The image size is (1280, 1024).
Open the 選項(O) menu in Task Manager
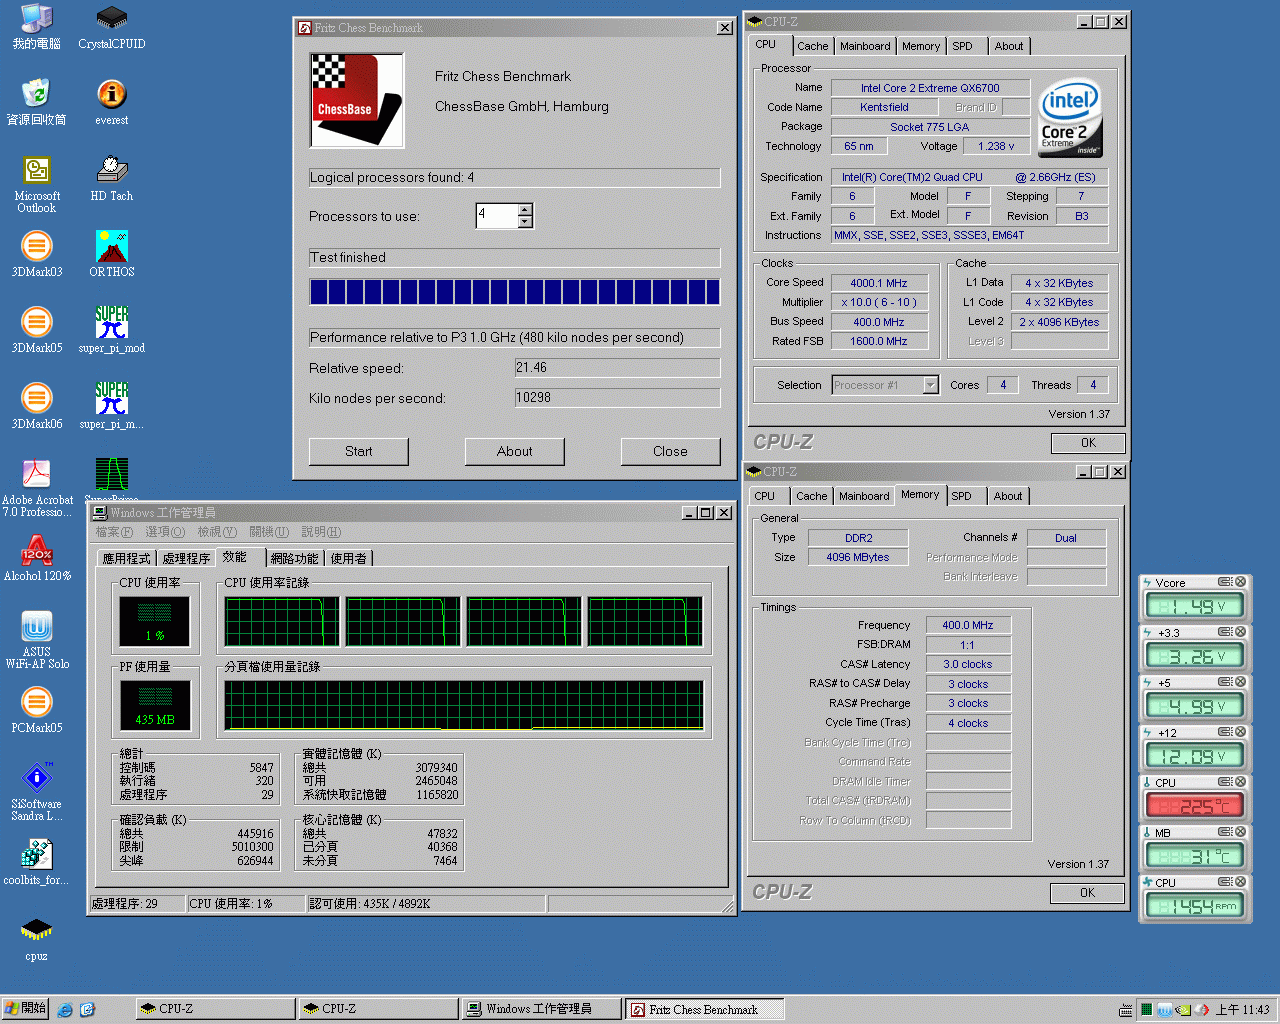[165, 532]
